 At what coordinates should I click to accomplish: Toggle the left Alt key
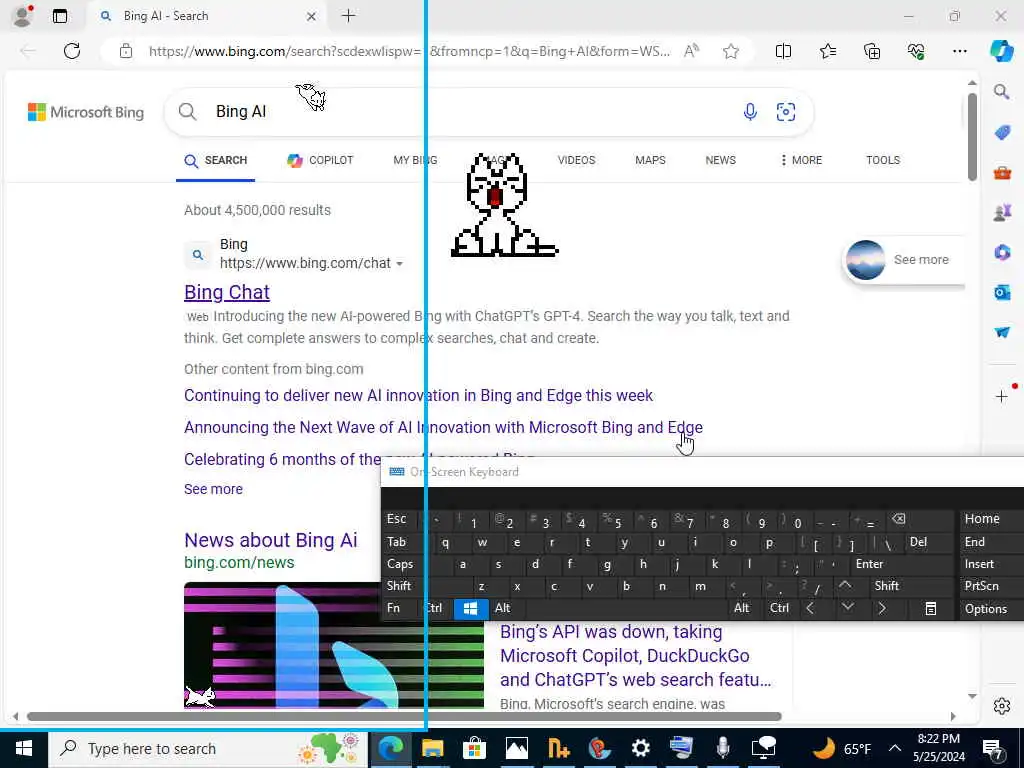pos(502,608)
